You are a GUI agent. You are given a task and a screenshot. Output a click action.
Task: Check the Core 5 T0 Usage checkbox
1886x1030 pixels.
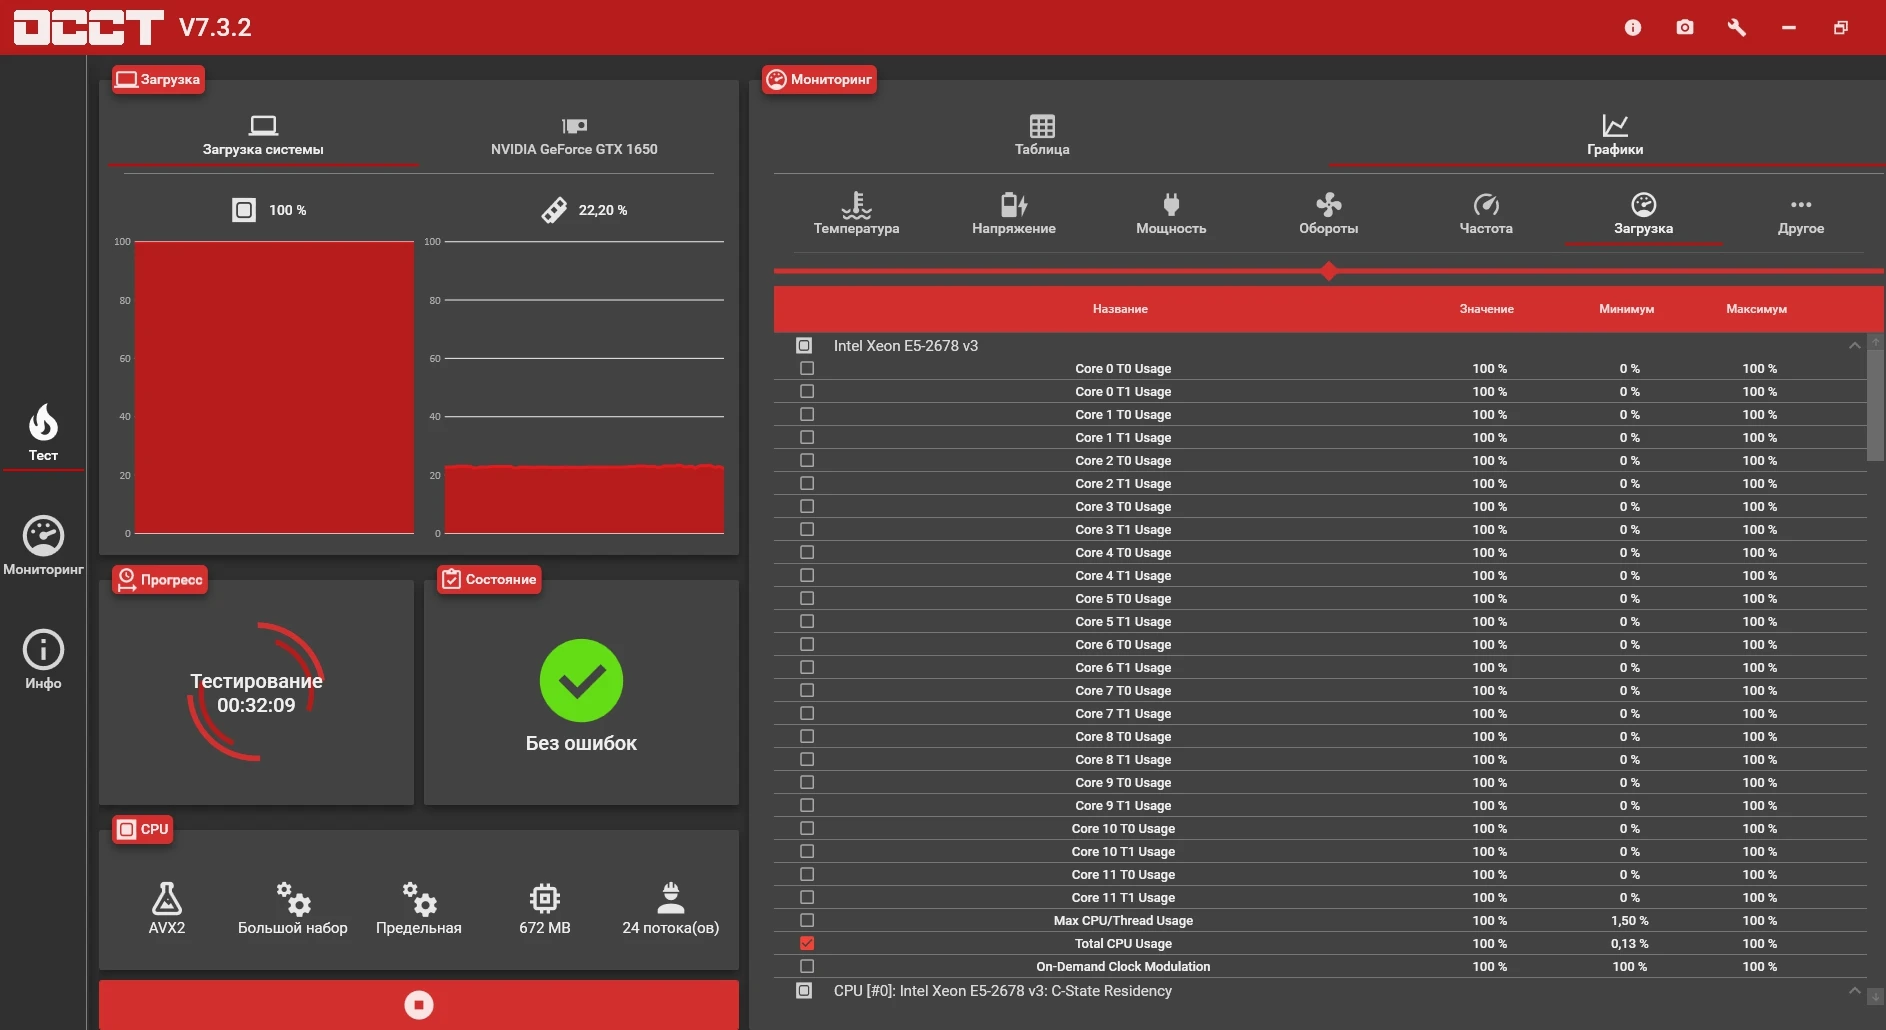click(x=807, y=598)
